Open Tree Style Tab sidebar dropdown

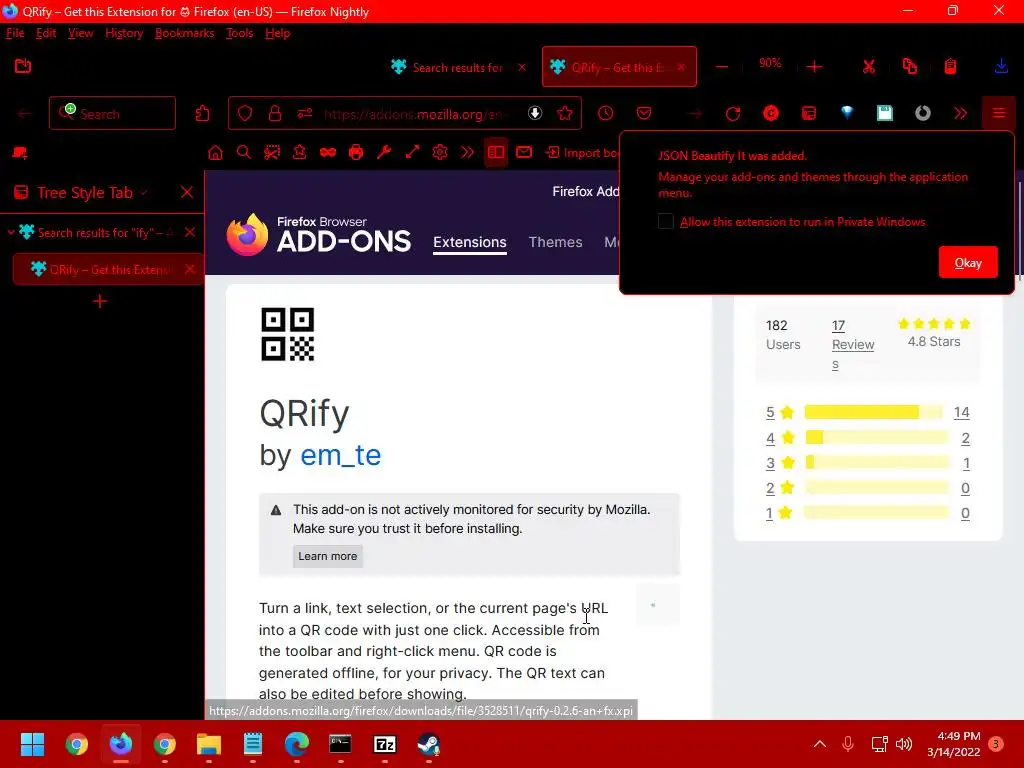pyautogui.click(x=144, y=193)
